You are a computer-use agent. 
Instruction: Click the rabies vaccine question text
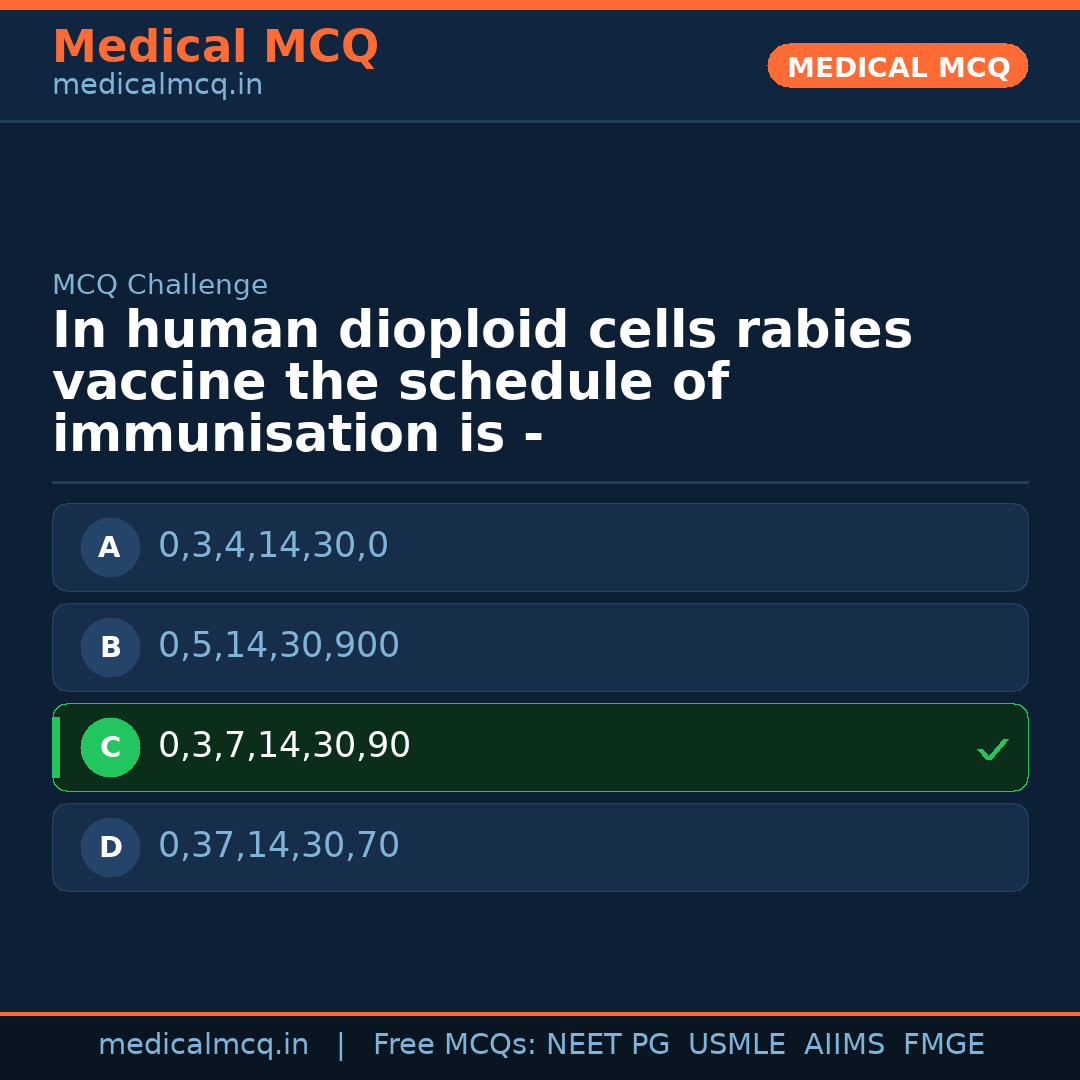482,383
